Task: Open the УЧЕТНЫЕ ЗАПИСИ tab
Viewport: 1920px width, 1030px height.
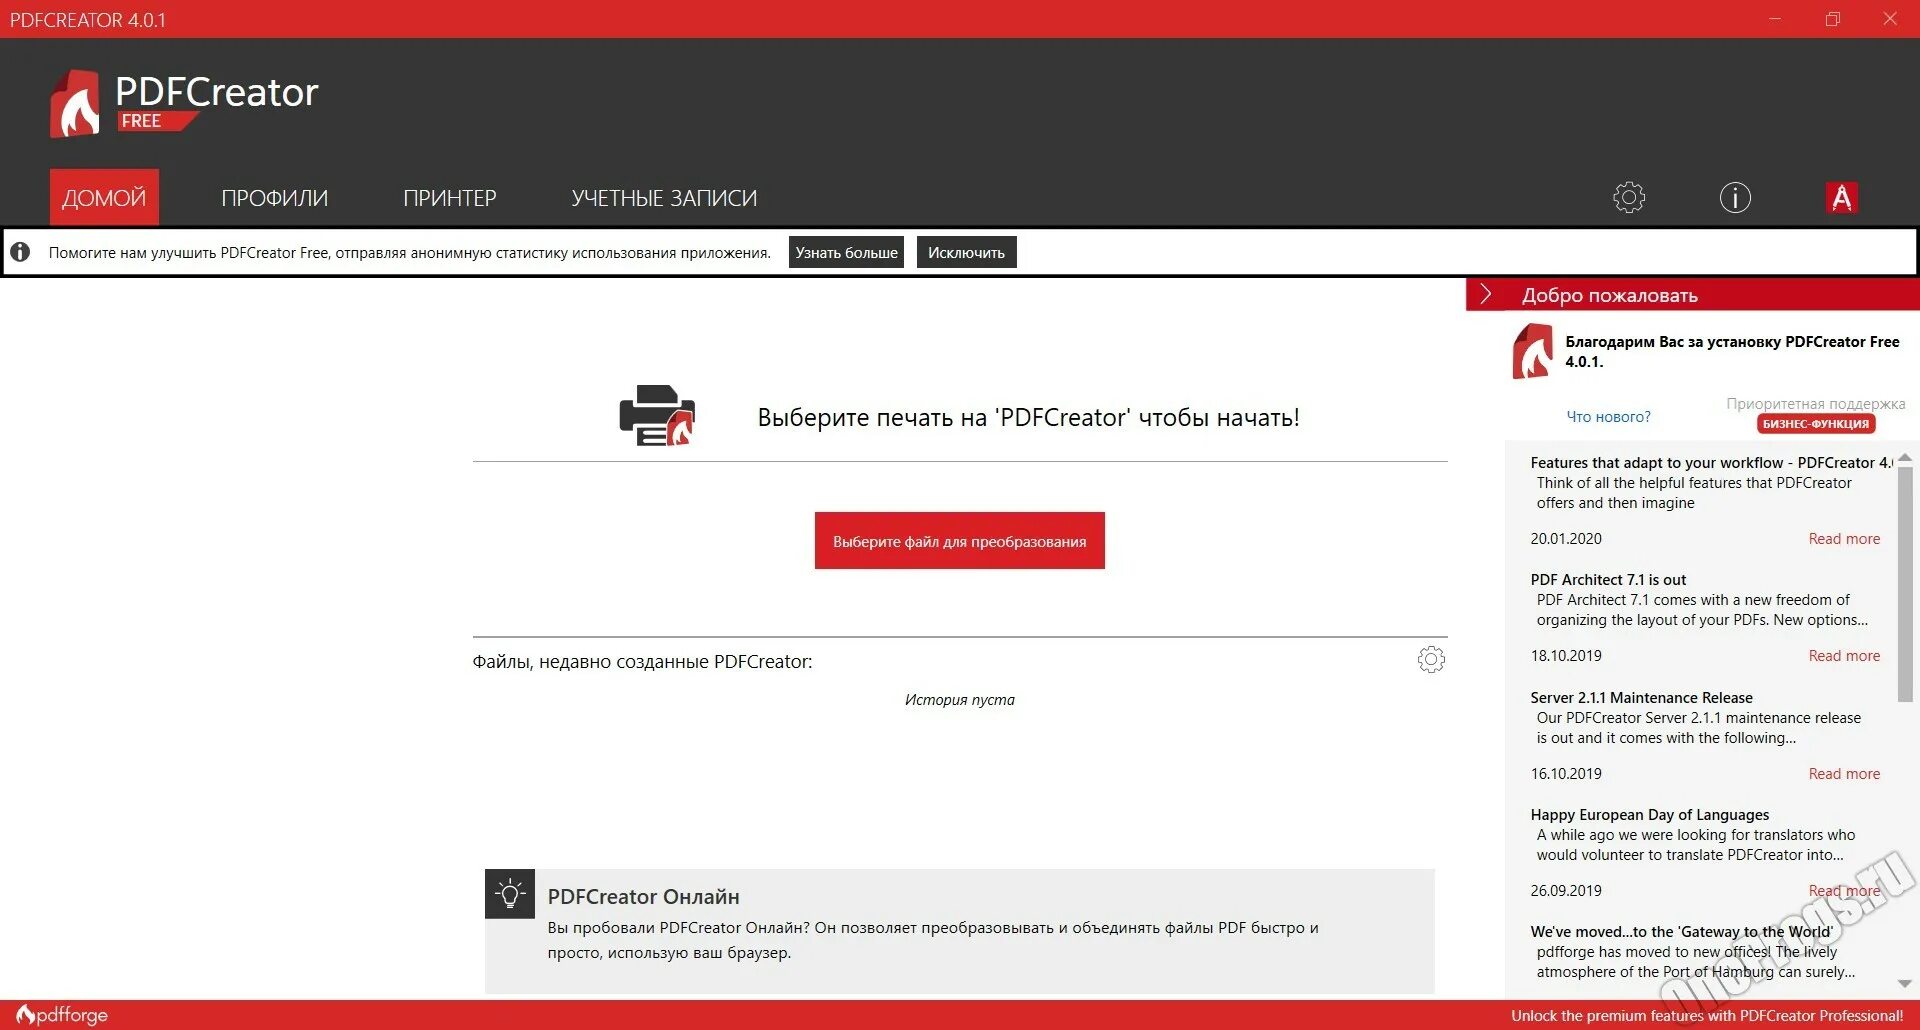Action: click(664, 198)
